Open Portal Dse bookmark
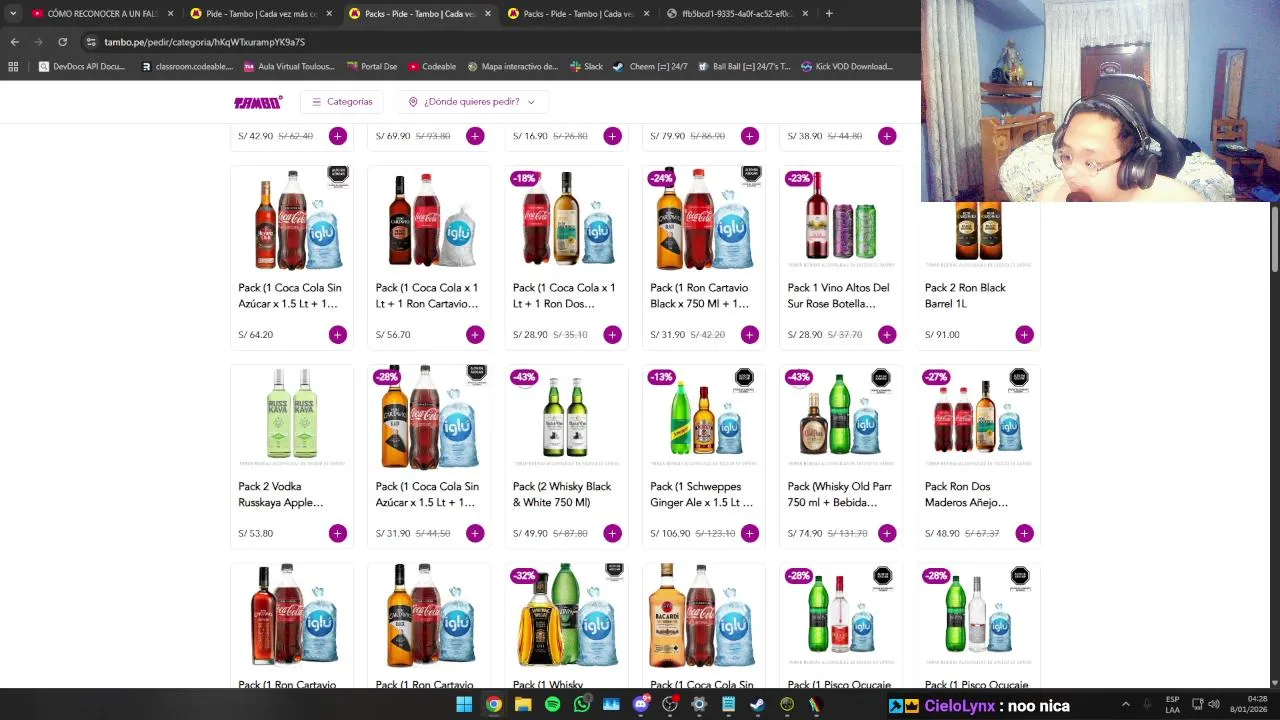Screen dimensions: 1280x720 (x=371, y=67)
